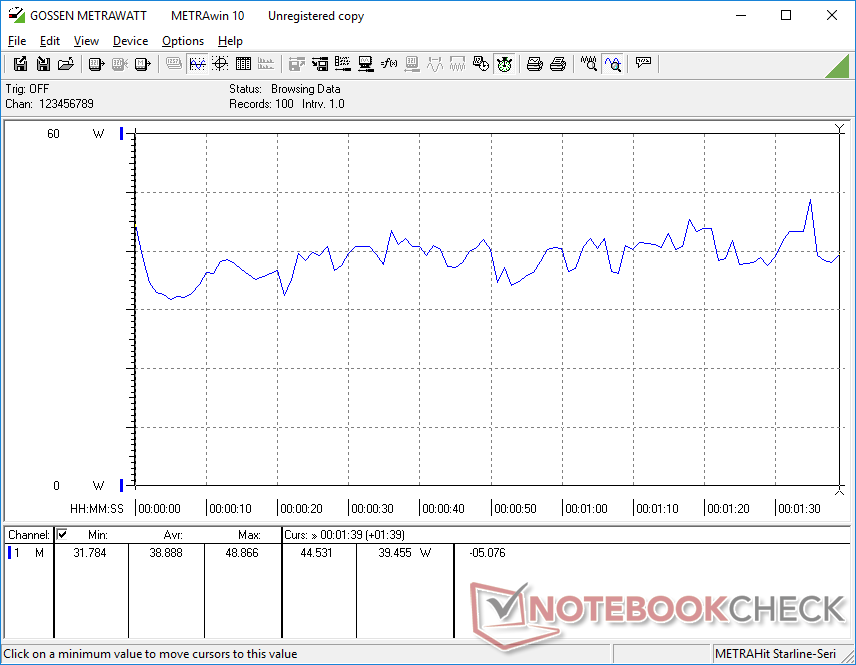Open the channel settings list icon

(x=343, y=64)
